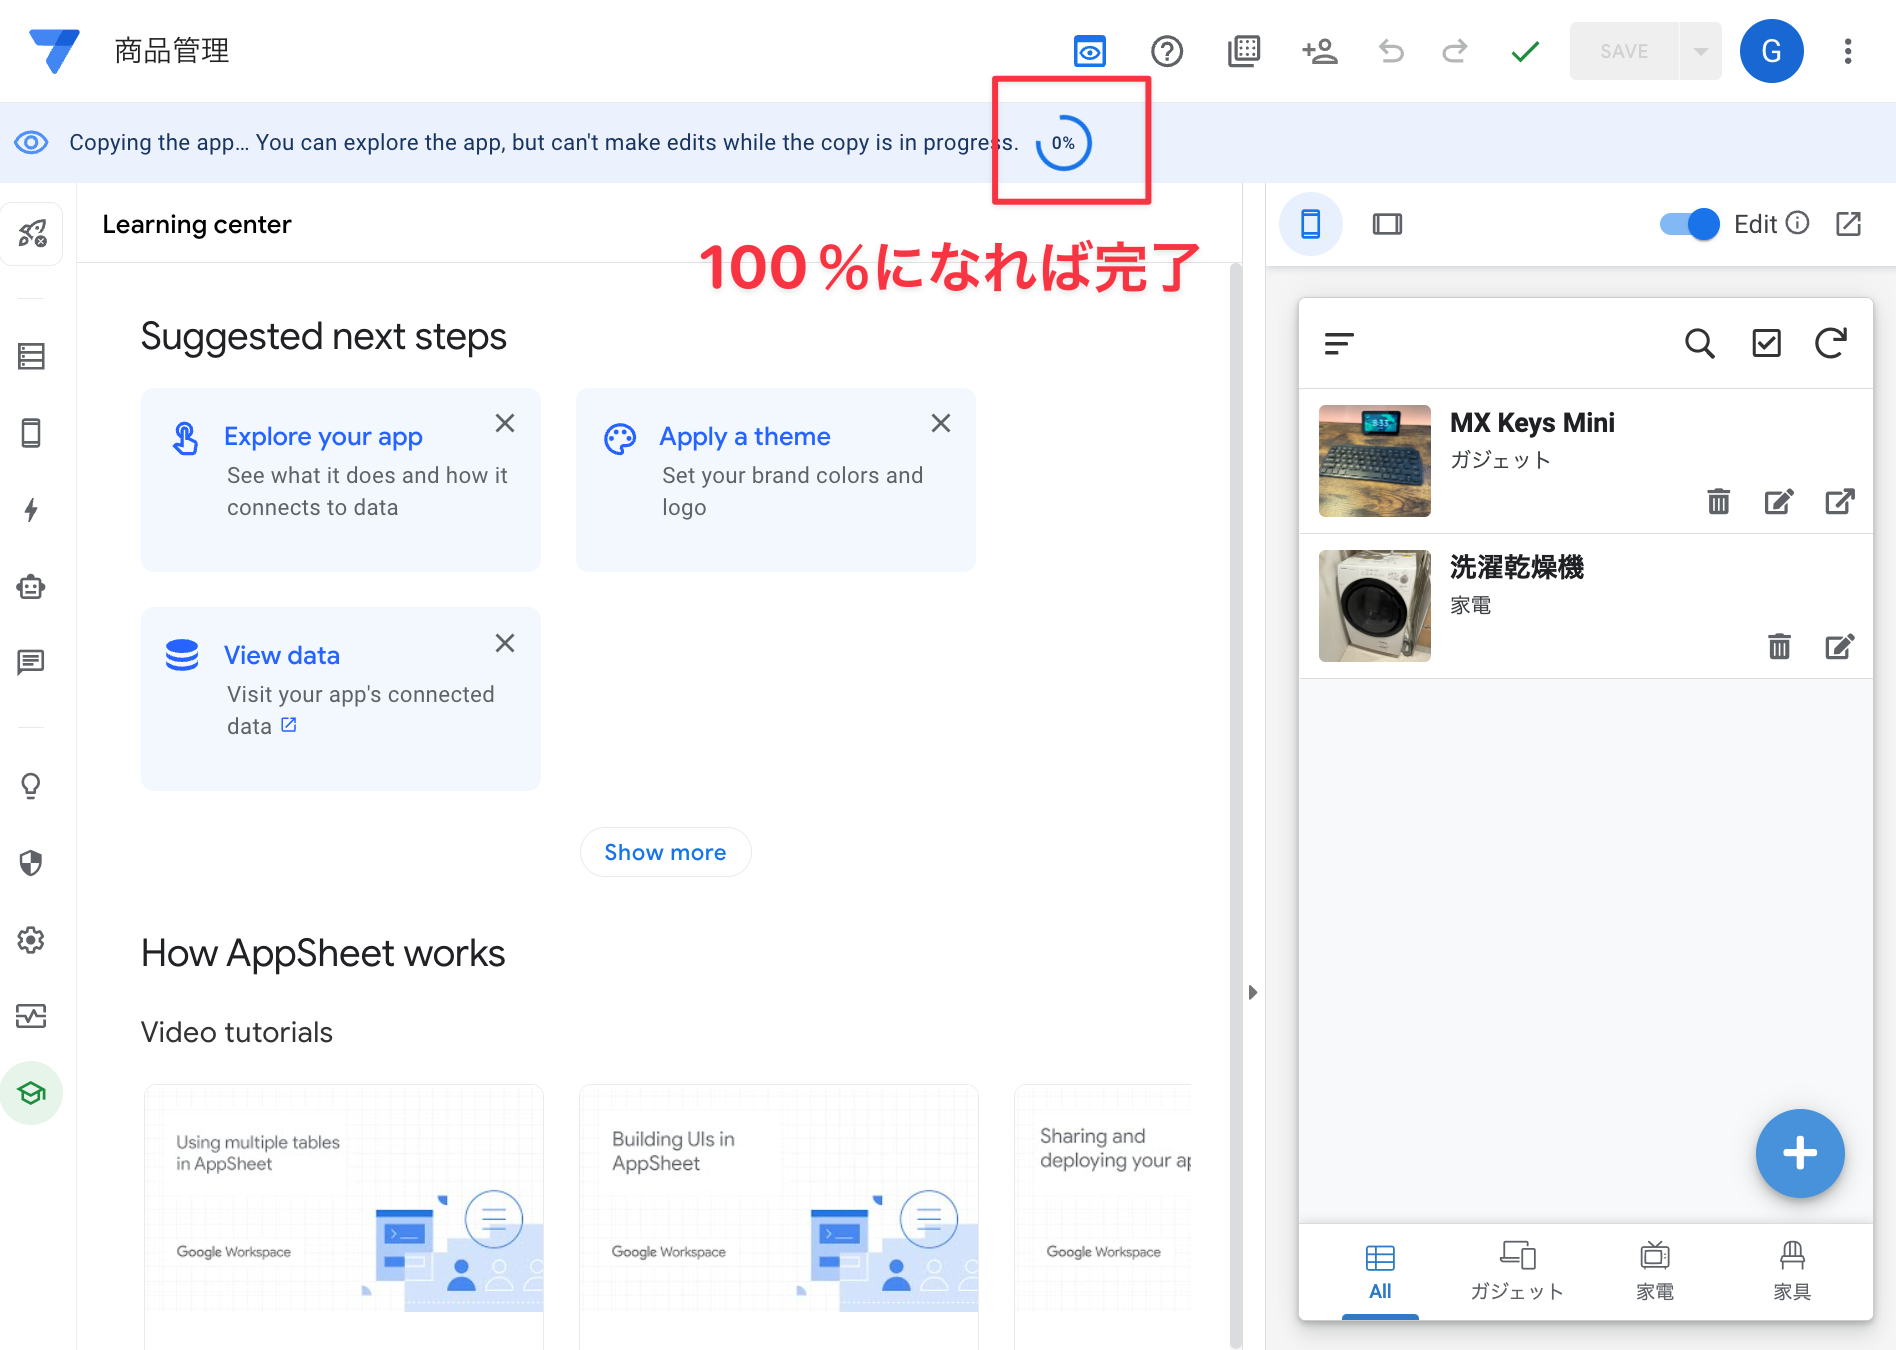1896x1350 pixels.
Task: Open the app's connected data link
Action: (288, 725)
